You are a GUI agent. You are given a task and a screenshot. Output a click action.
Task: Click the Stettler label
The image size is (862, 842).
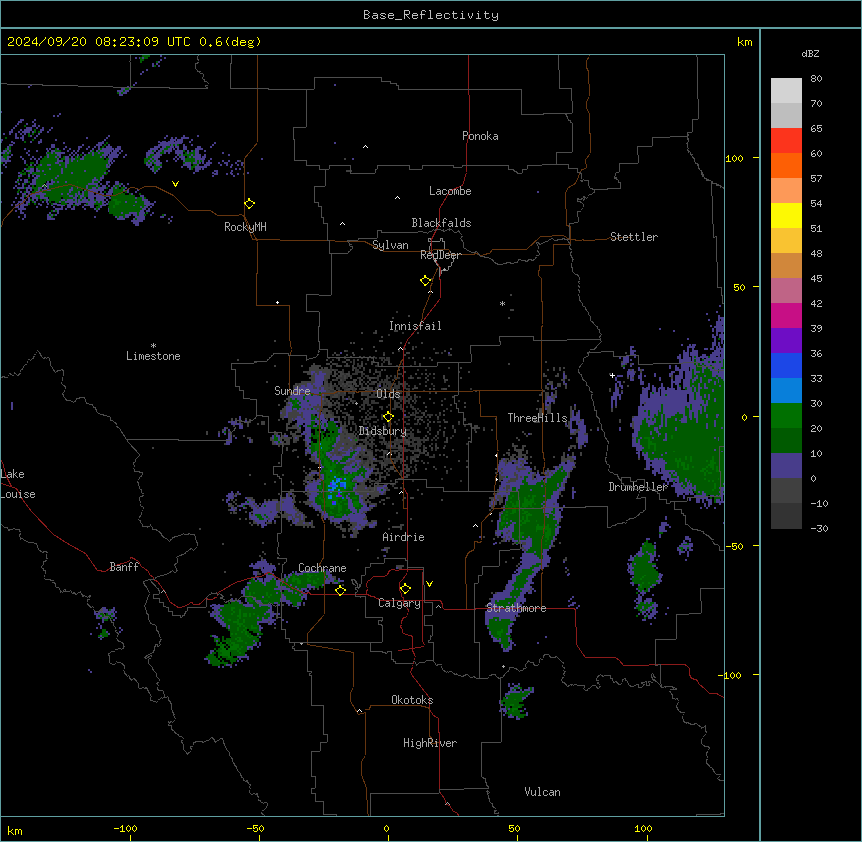pyautogui.click(x=634, y=237)
